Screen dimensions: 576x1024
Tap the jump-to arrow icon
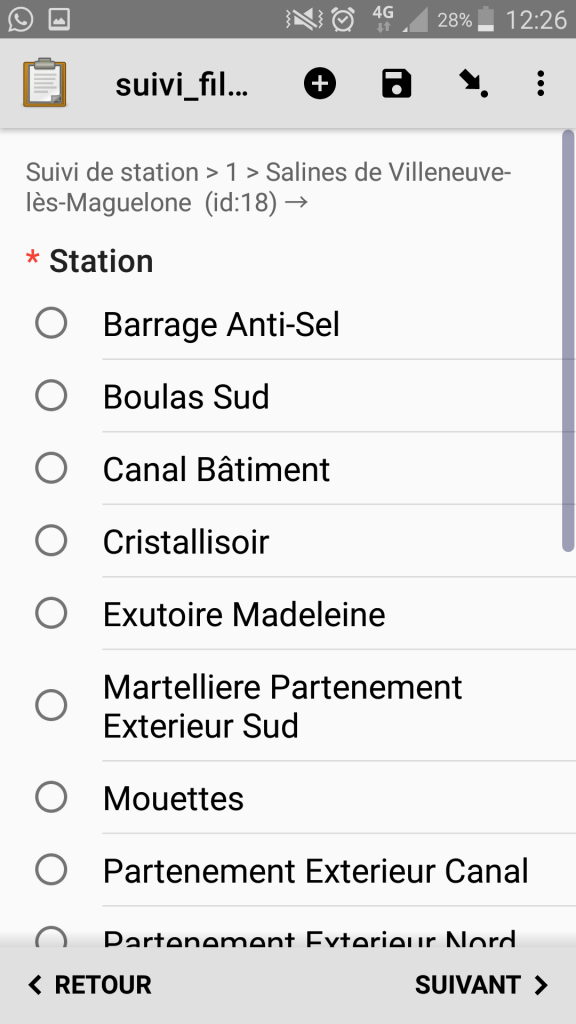click(473, 84)
